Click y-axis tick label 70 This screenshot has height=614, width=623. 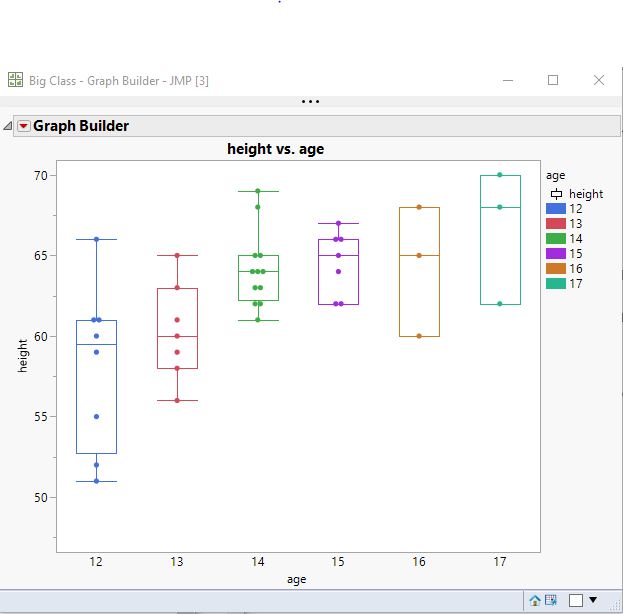tap(41, 176)
